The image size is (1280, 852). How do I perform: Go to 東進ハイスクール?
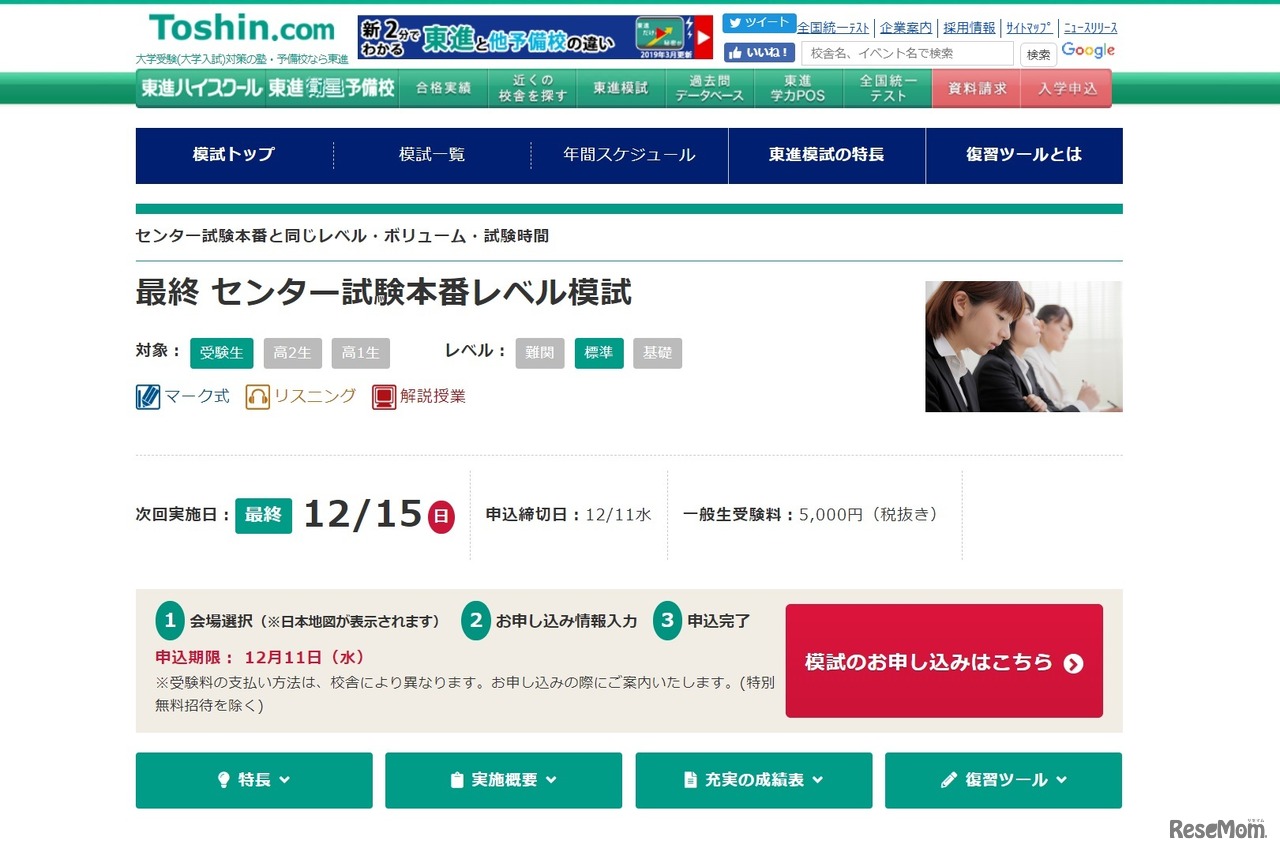point(201,88)
